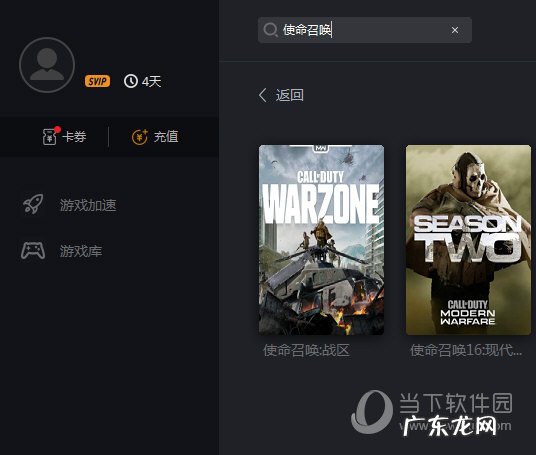
Task: Open 充值 recharge
Action: (x=166, y=137)
